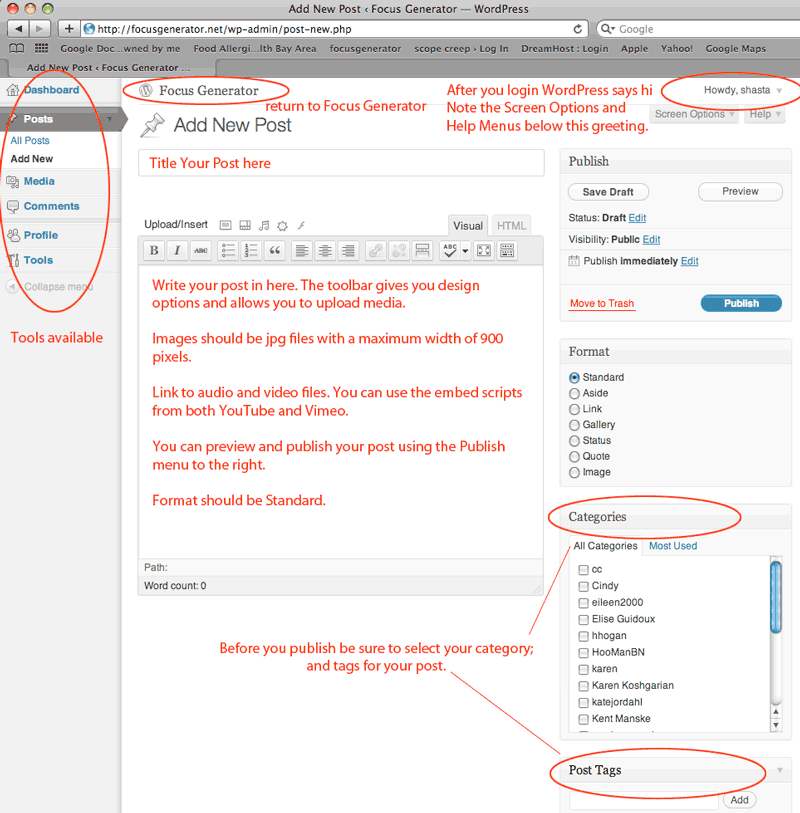The width and height of the screenshot is (800, 813).
Task: Open Profile in the admin sidebar
Action: (40, 235)
